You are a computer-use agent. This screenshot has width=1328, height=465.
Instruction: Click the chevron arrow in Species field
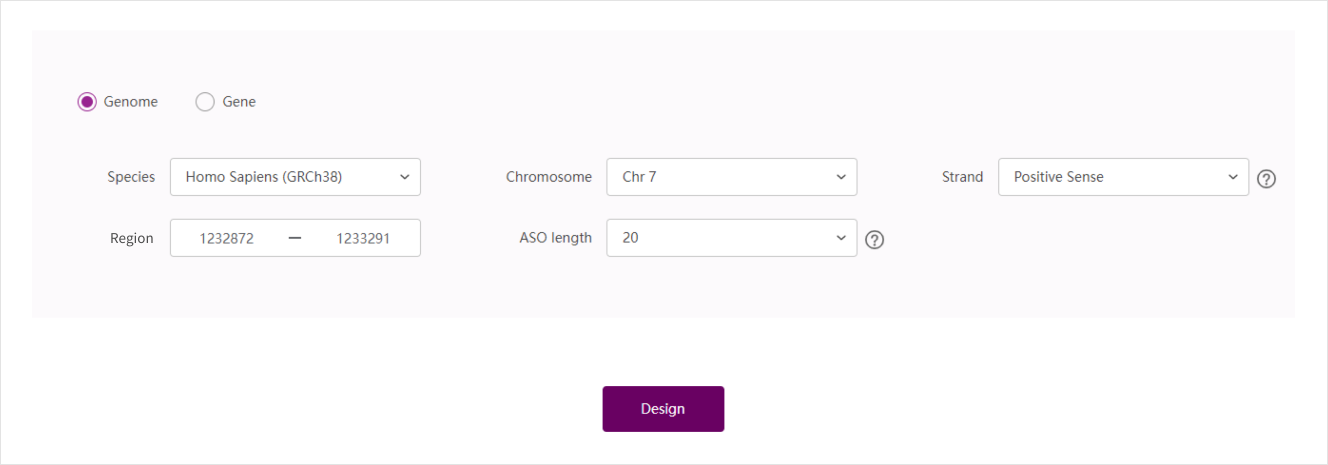[405, 177]
